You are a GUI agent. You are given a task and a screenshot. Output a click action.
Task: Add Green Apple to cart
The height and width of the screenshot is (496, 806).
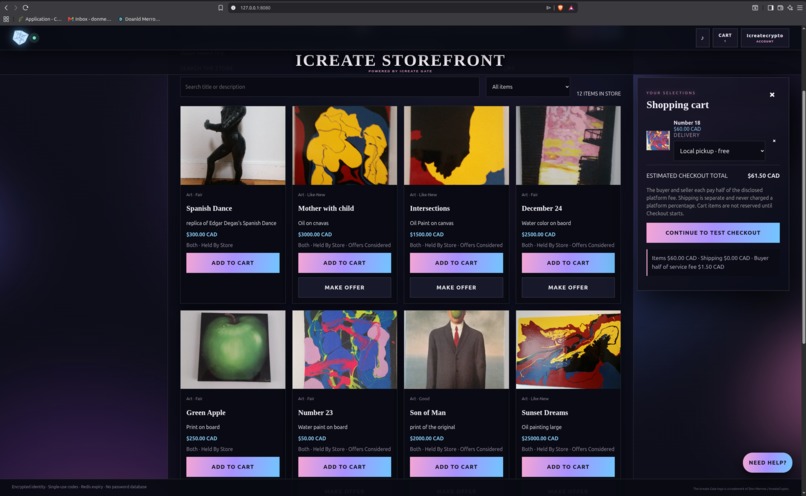pyautogui.click(x=233, y=467)
